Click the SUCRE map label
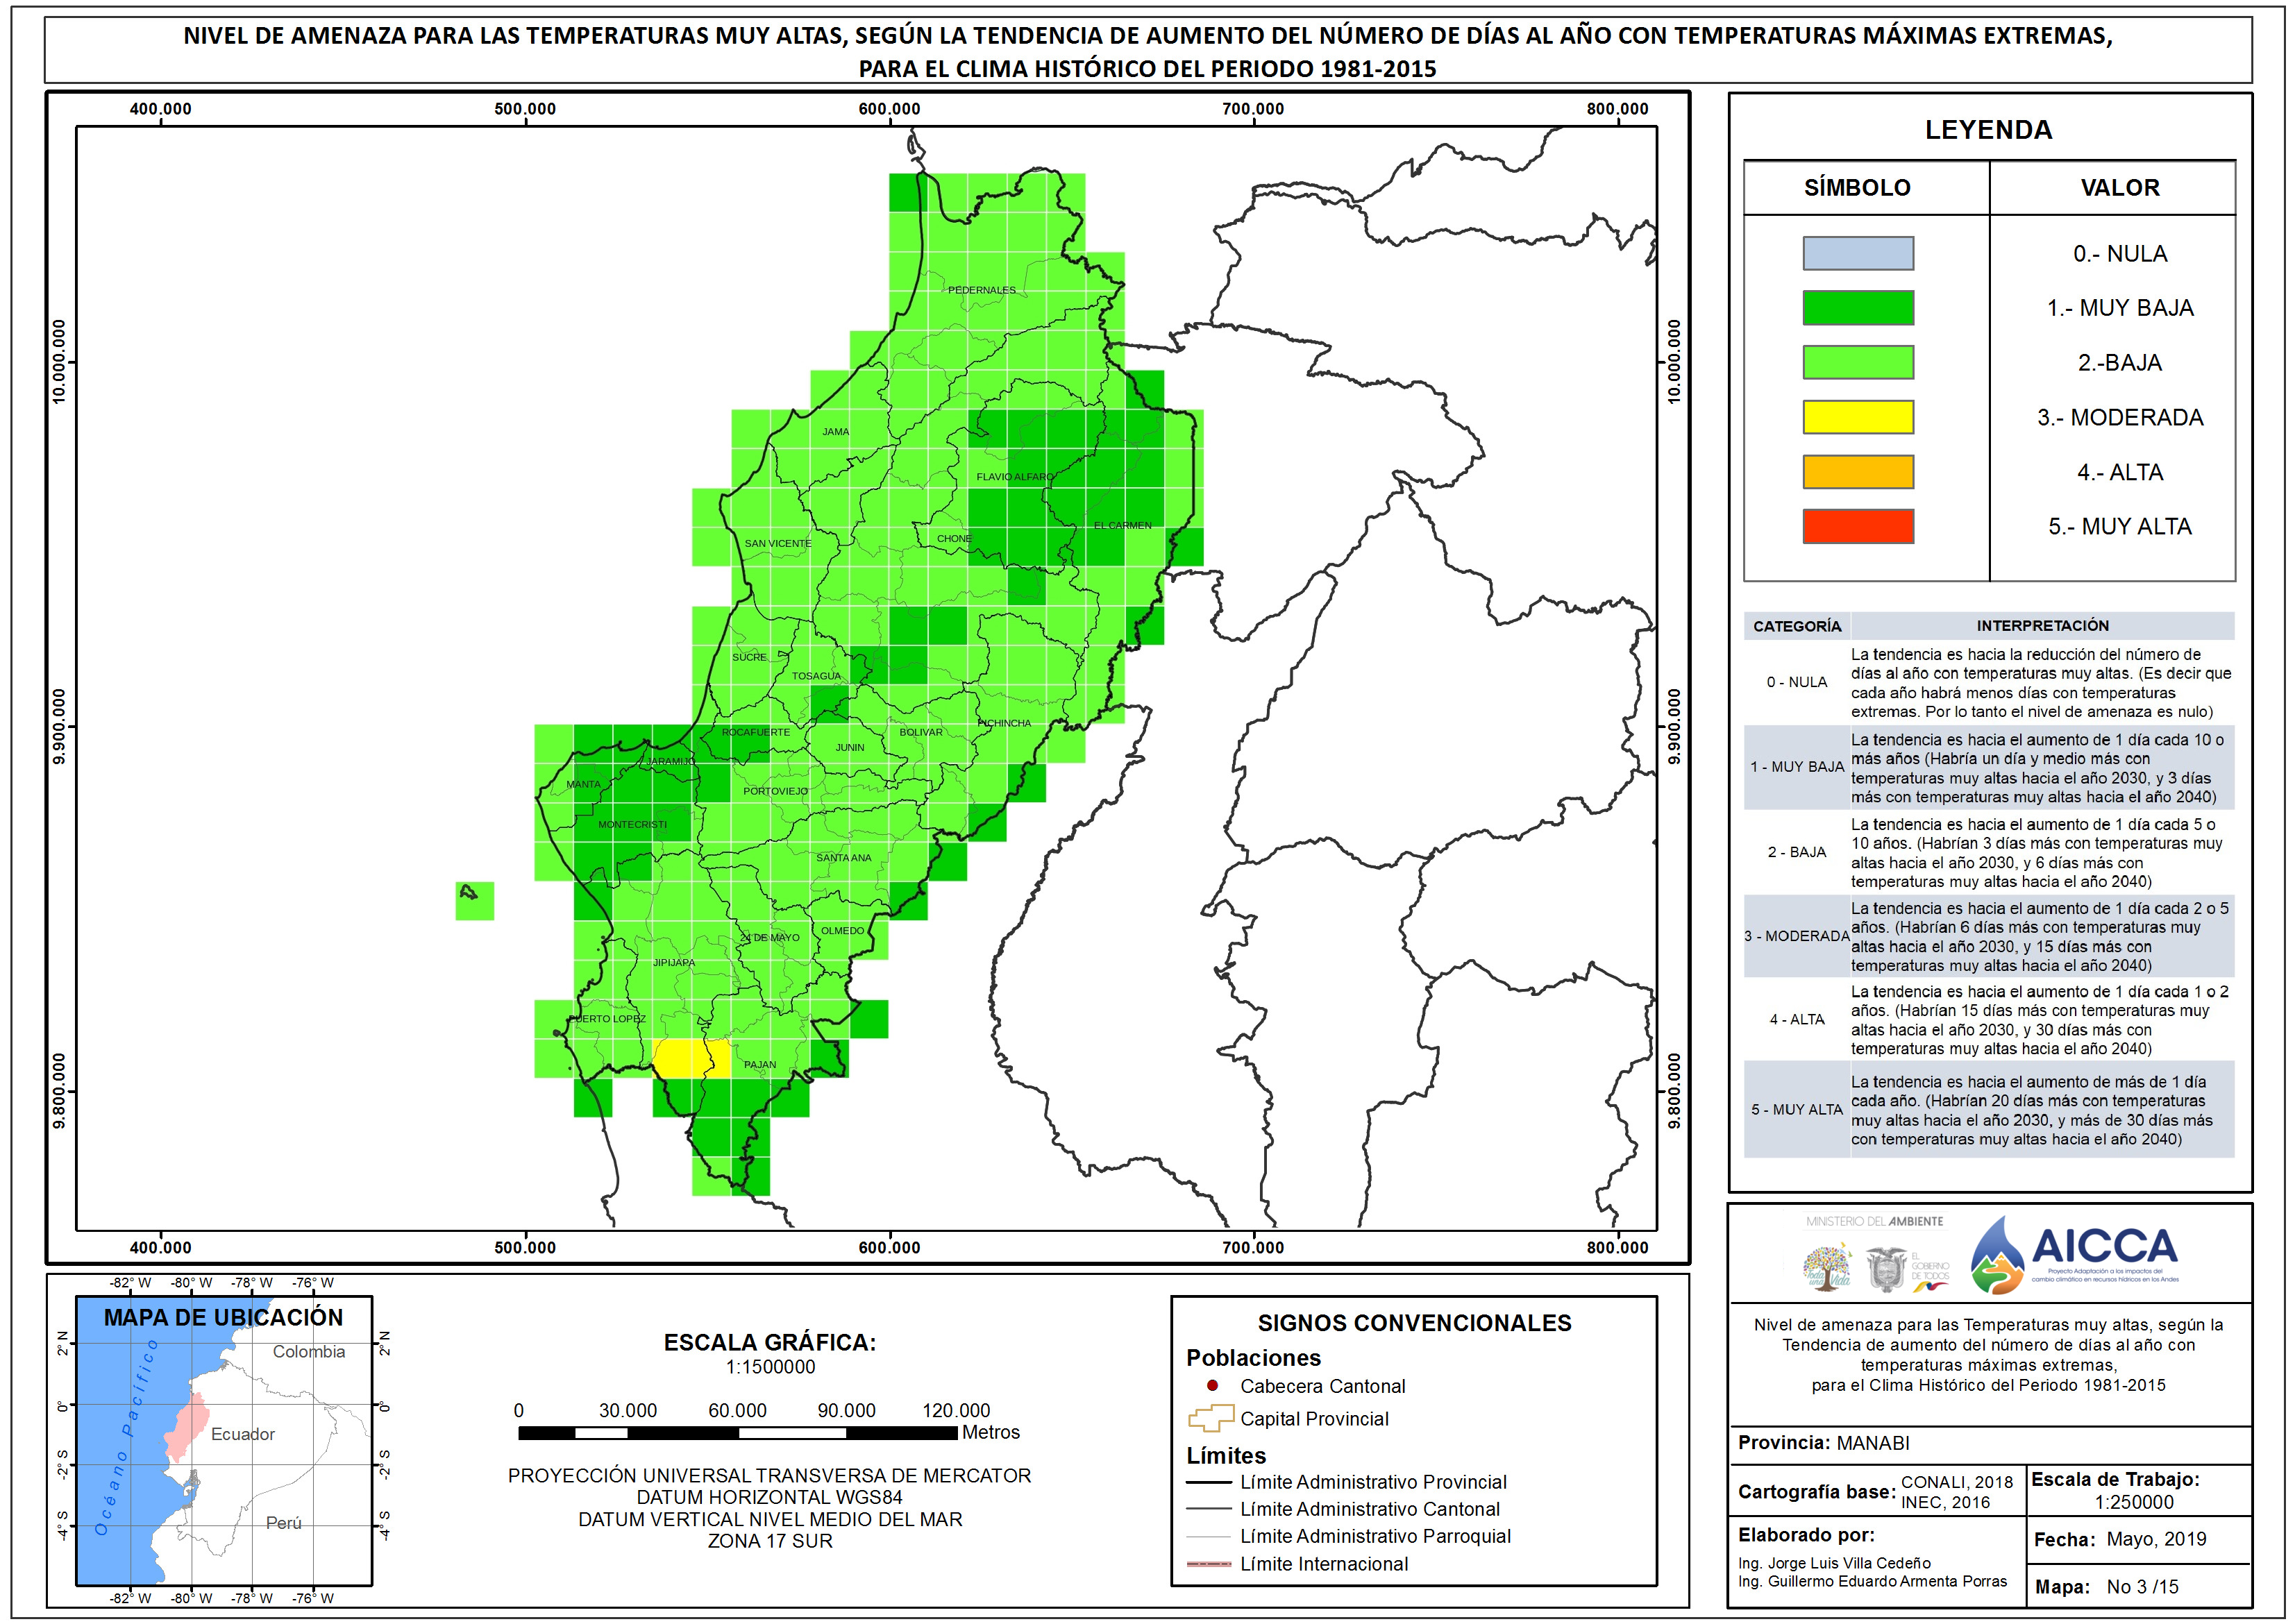 749,657
